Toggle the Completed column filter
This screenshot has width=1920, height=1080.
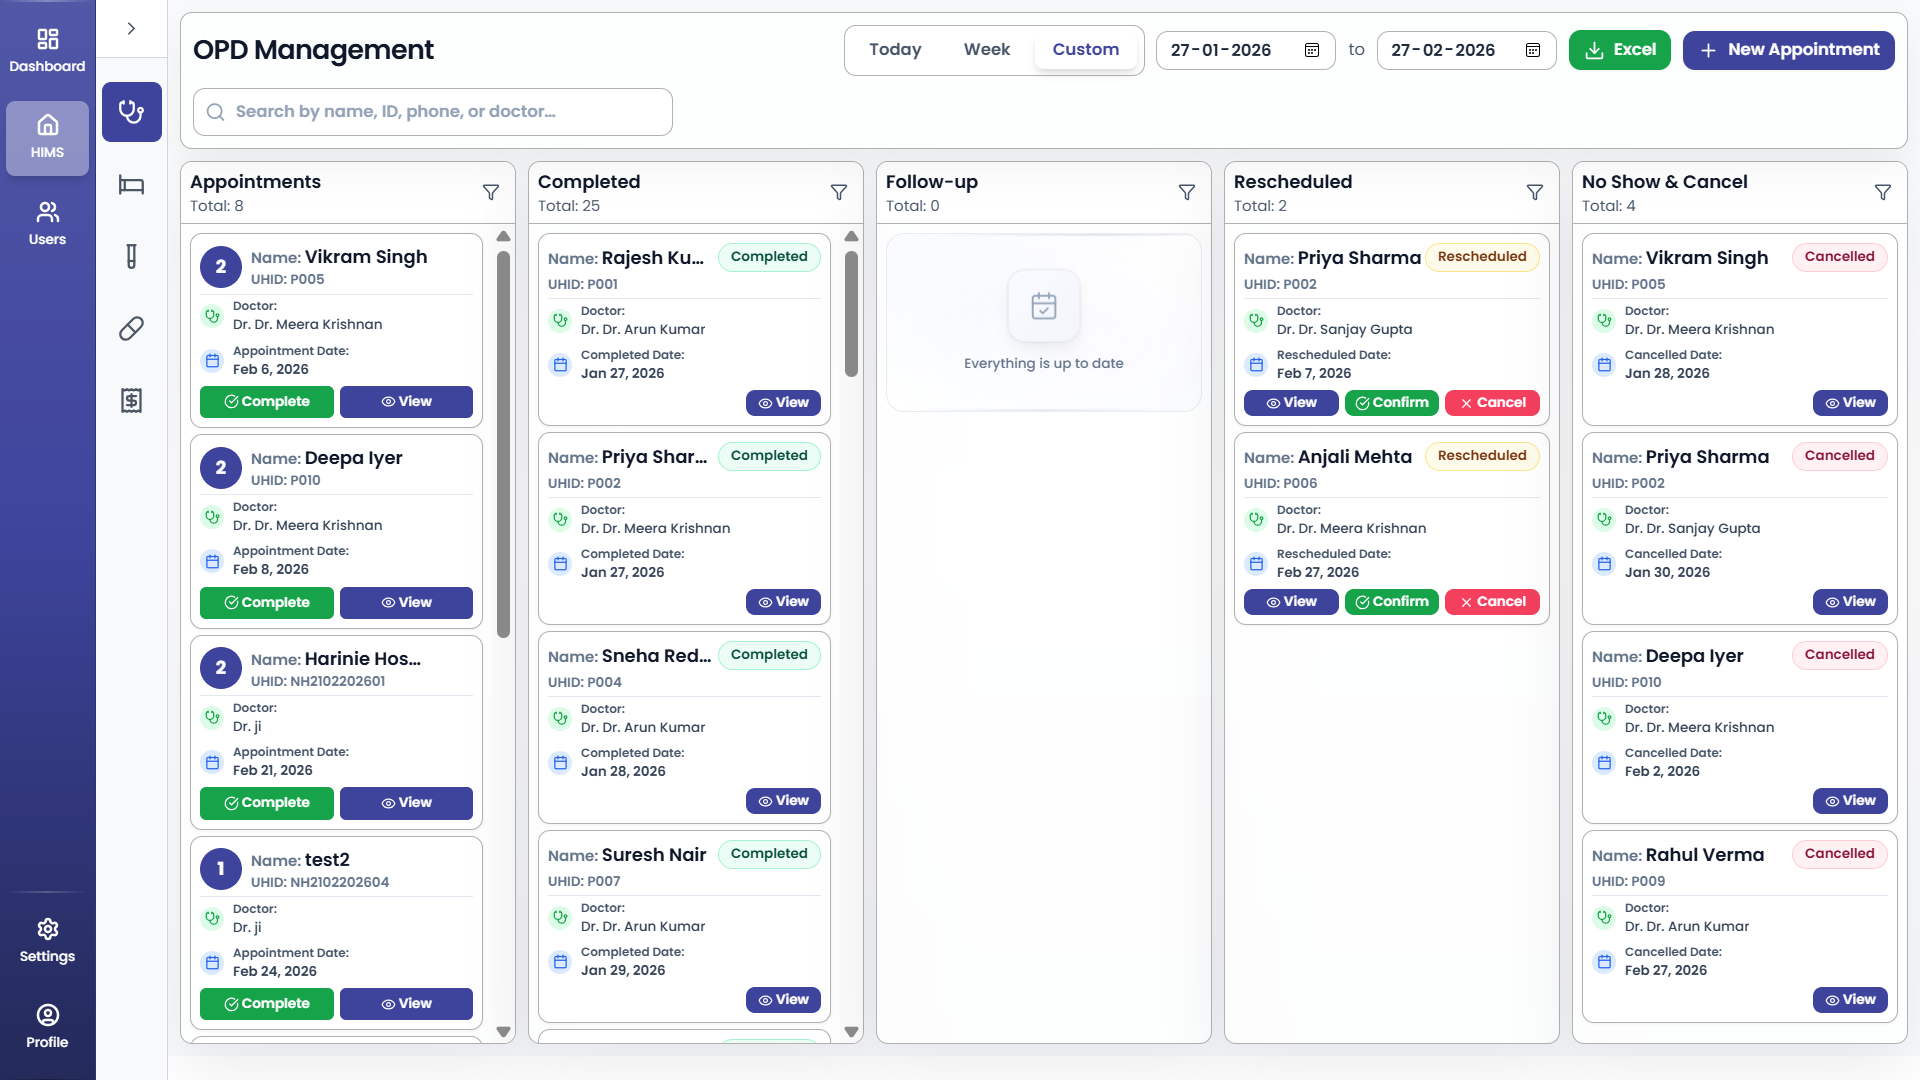[x=839, y=192]
